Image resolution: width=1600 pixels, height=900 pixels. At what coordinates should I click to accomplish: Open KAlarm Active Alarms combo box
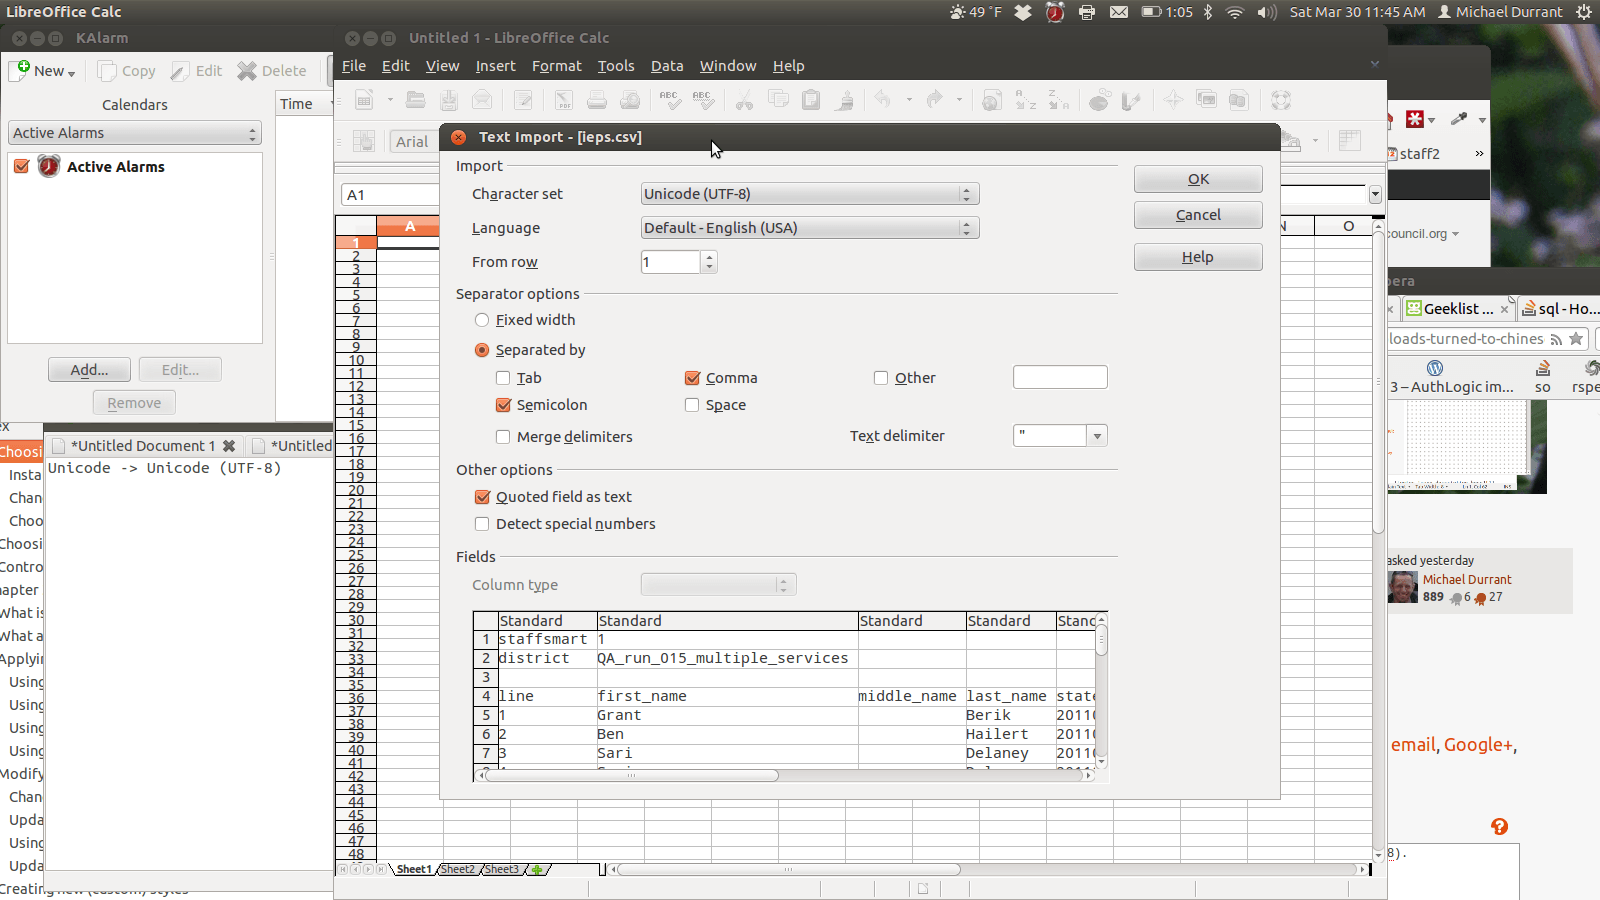pos(135,133)
